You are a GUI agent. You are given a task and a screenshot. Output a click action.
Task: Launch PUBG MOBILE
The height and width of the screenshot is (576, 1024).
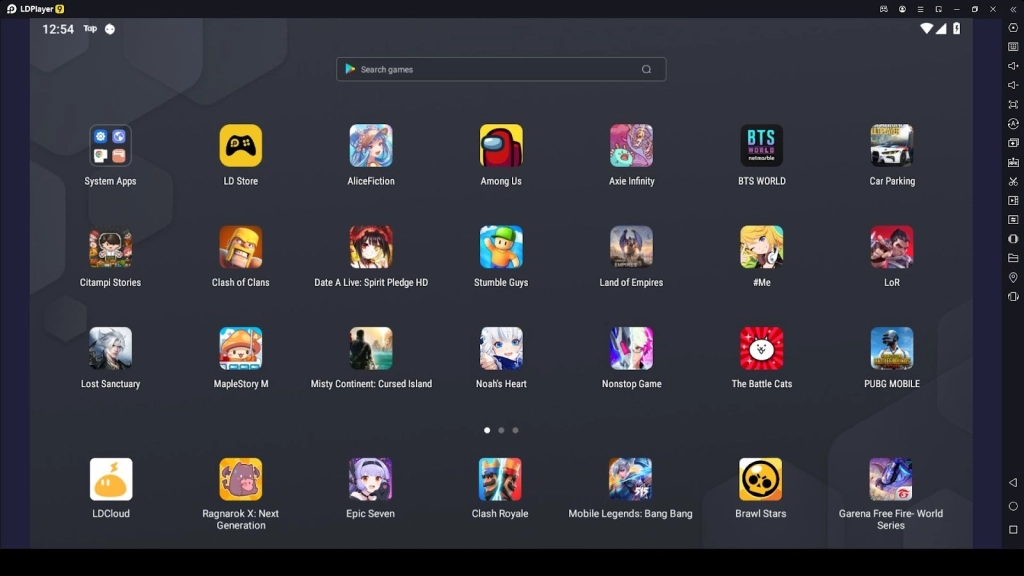pyautogui.click(x=892, y=348)
